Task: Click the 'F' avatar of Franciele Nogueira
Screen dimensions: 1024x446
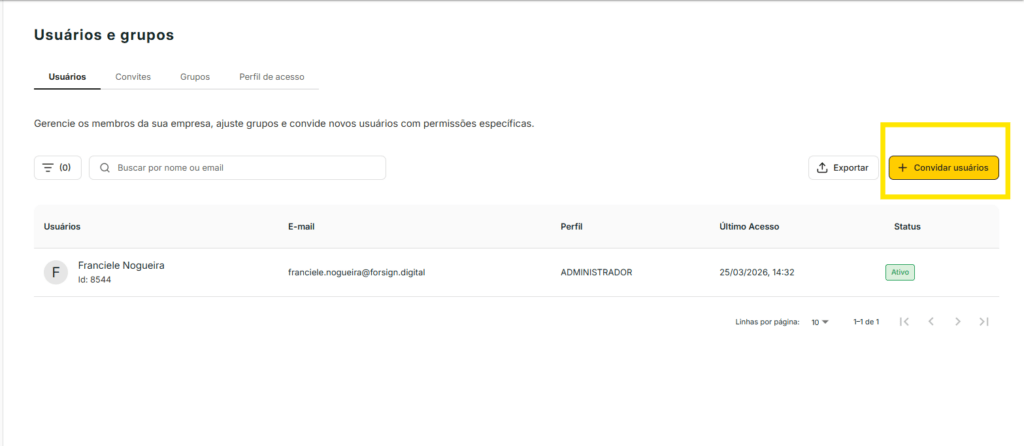Action: [56, 272]
